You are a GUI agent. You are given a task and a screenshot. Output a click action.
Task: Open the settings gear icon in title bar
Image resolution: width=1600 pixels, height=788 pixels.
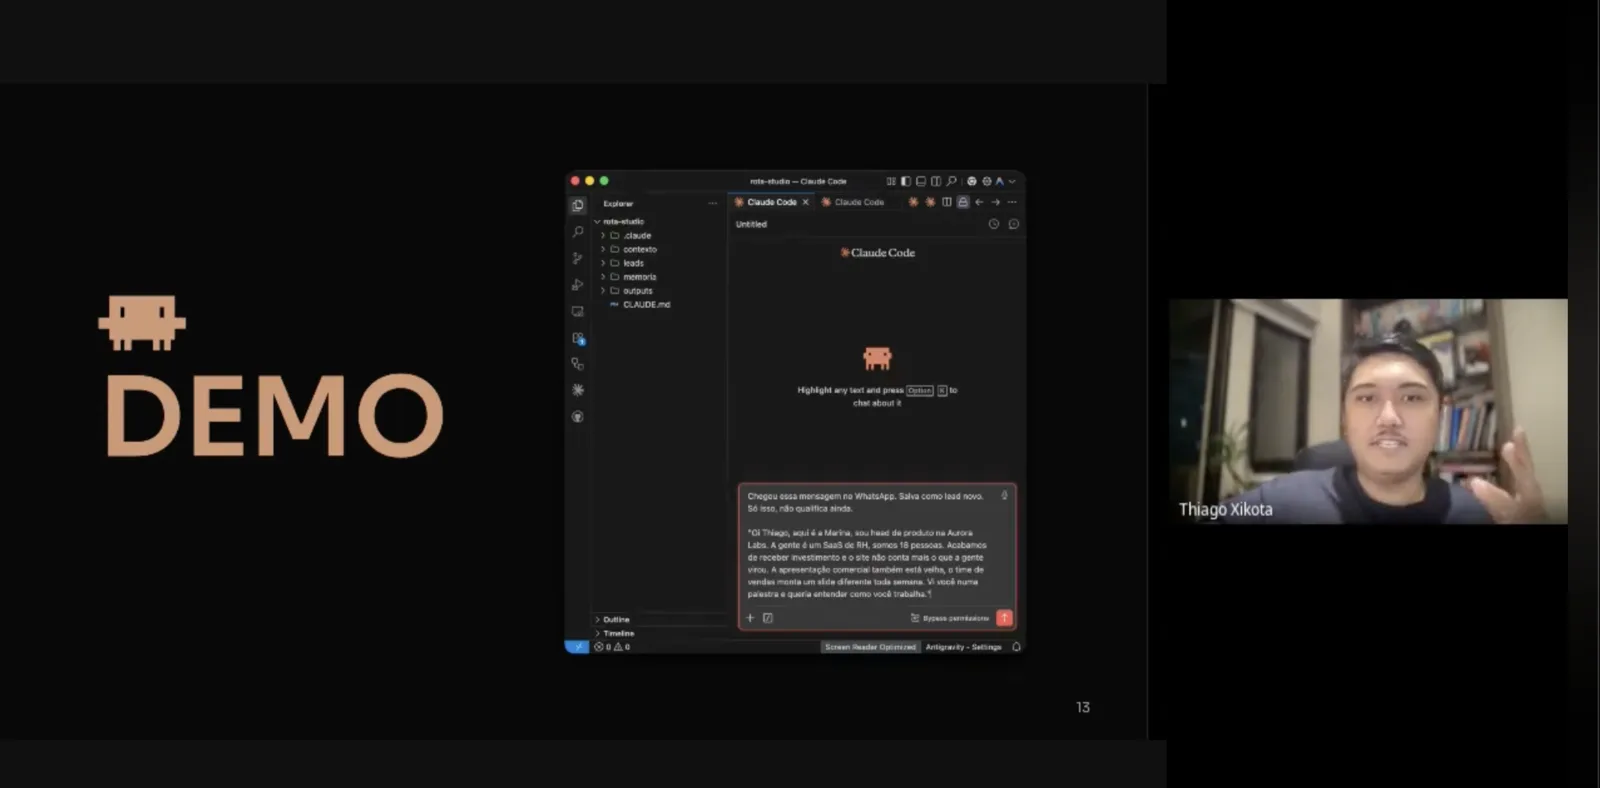point(986,181)
